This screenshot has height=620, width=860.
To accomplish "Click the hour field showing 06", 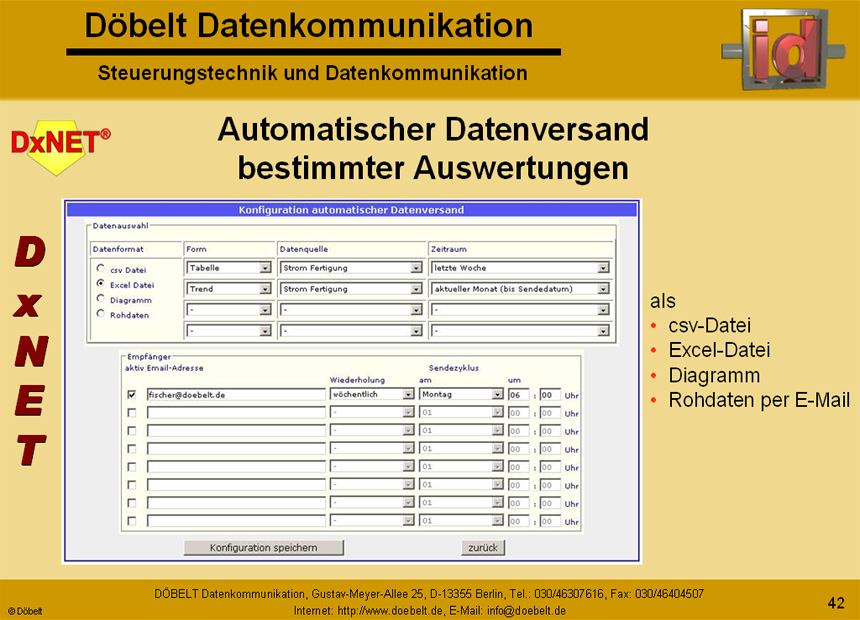I will [x=518, y=394].
